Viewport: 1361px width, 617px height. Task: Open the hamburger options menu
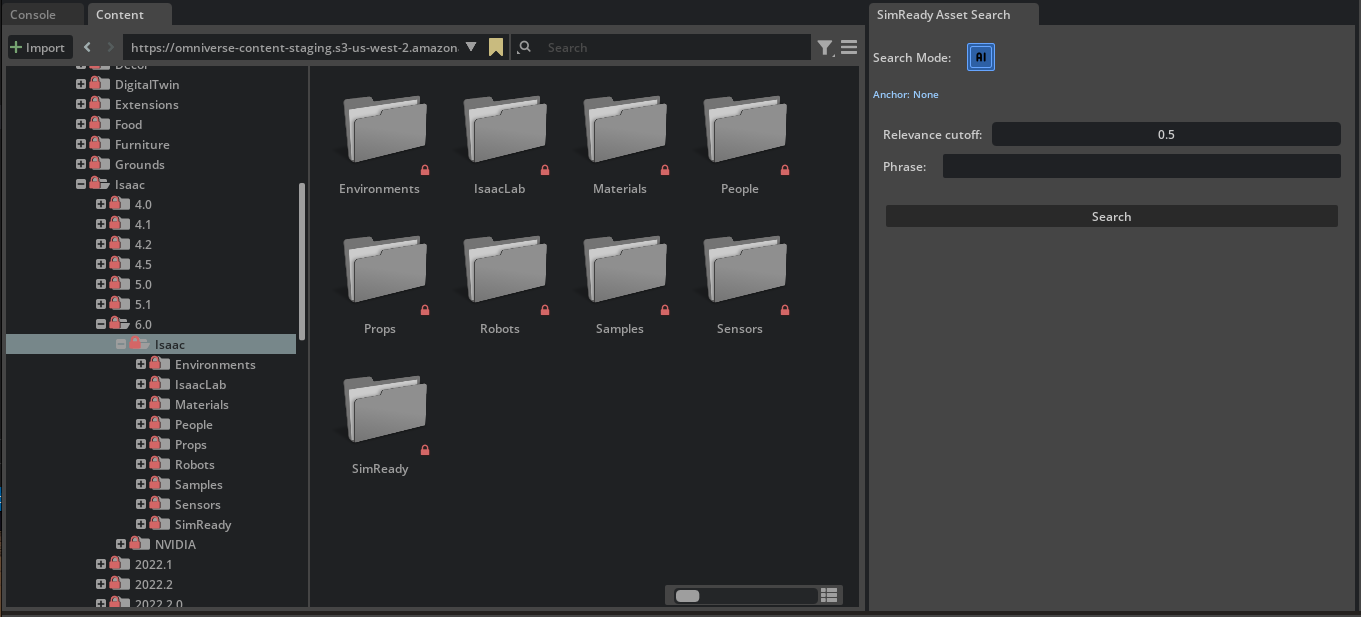pyautogui.click(x=849, y=47)
